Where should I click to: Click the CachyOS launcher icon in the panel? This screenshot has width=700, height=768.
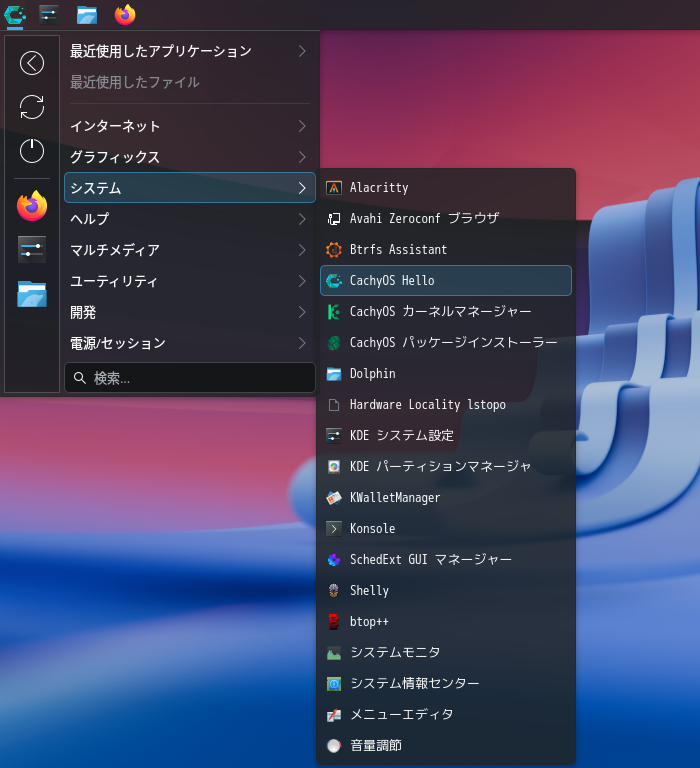coord(15,15)
